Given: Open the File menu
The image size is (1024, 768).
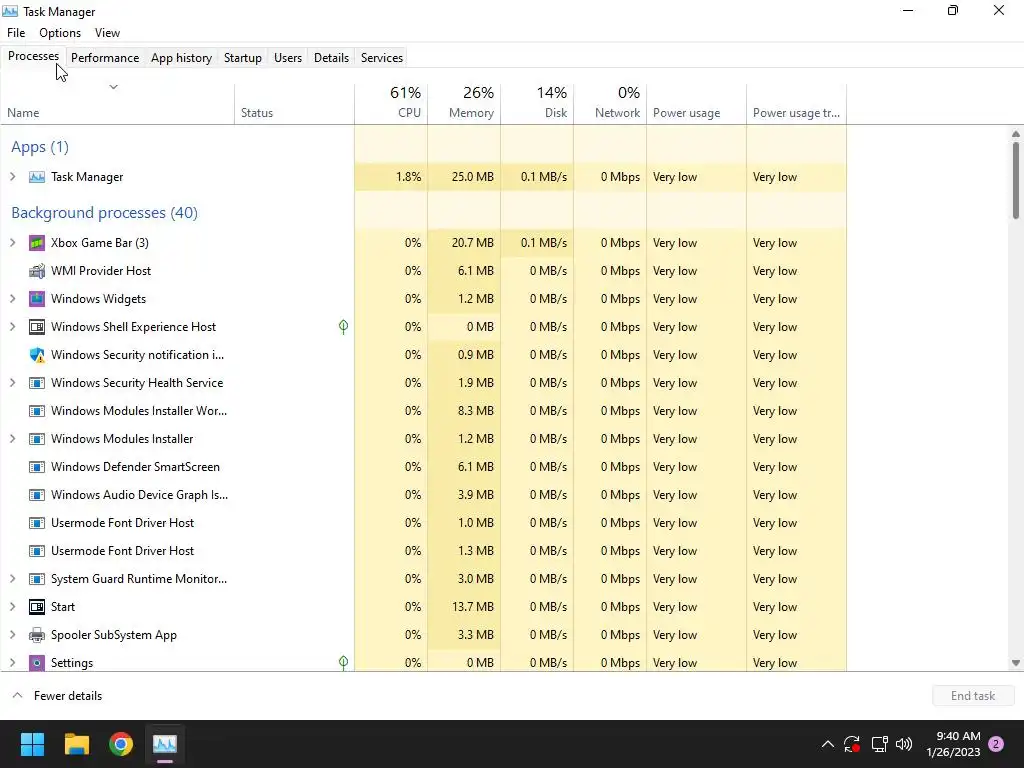Looking at the screenshot, I should (x=16, y=33).
